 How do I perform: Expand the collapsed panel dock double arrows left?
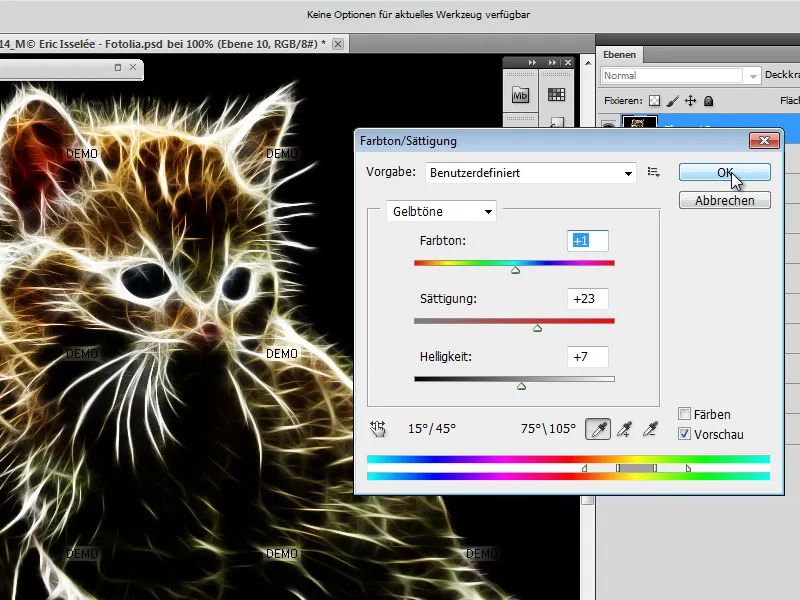532,62
